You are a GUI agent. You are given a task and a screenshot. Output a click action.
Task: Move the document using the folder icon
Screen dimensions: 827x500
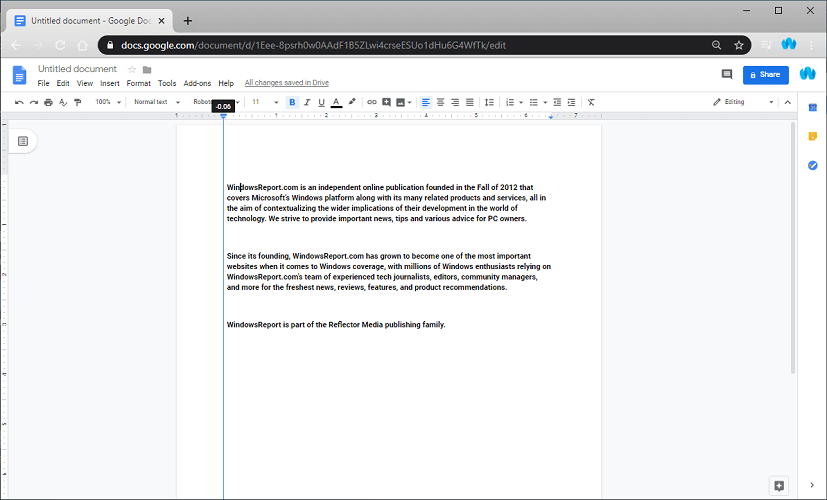point(147,70)
